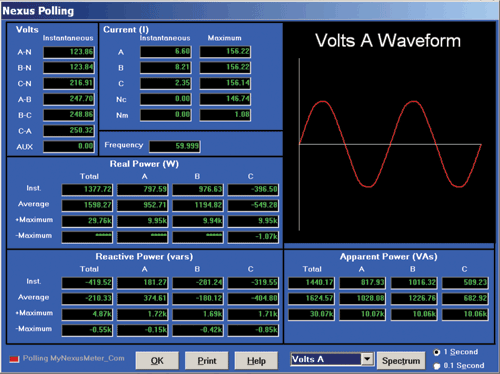
Task: Click Real Power B average 1194.82
Action: pos(198,205)
